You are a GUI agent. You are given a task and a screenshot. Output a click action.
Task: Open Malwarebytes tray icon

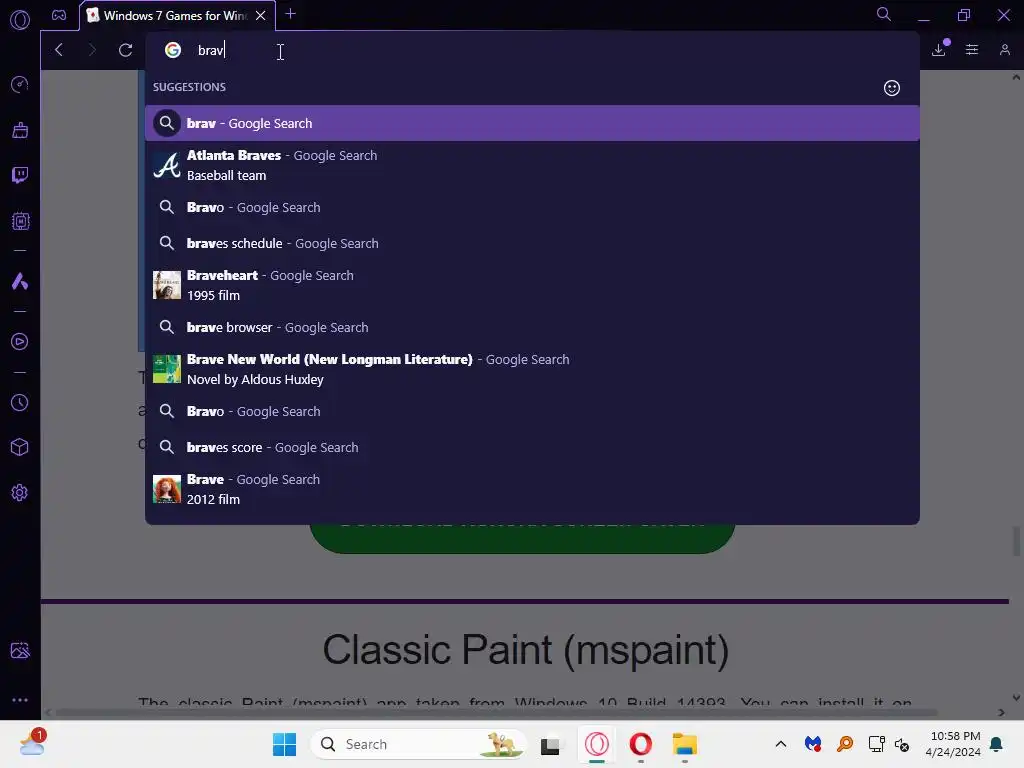coord(813,744)
